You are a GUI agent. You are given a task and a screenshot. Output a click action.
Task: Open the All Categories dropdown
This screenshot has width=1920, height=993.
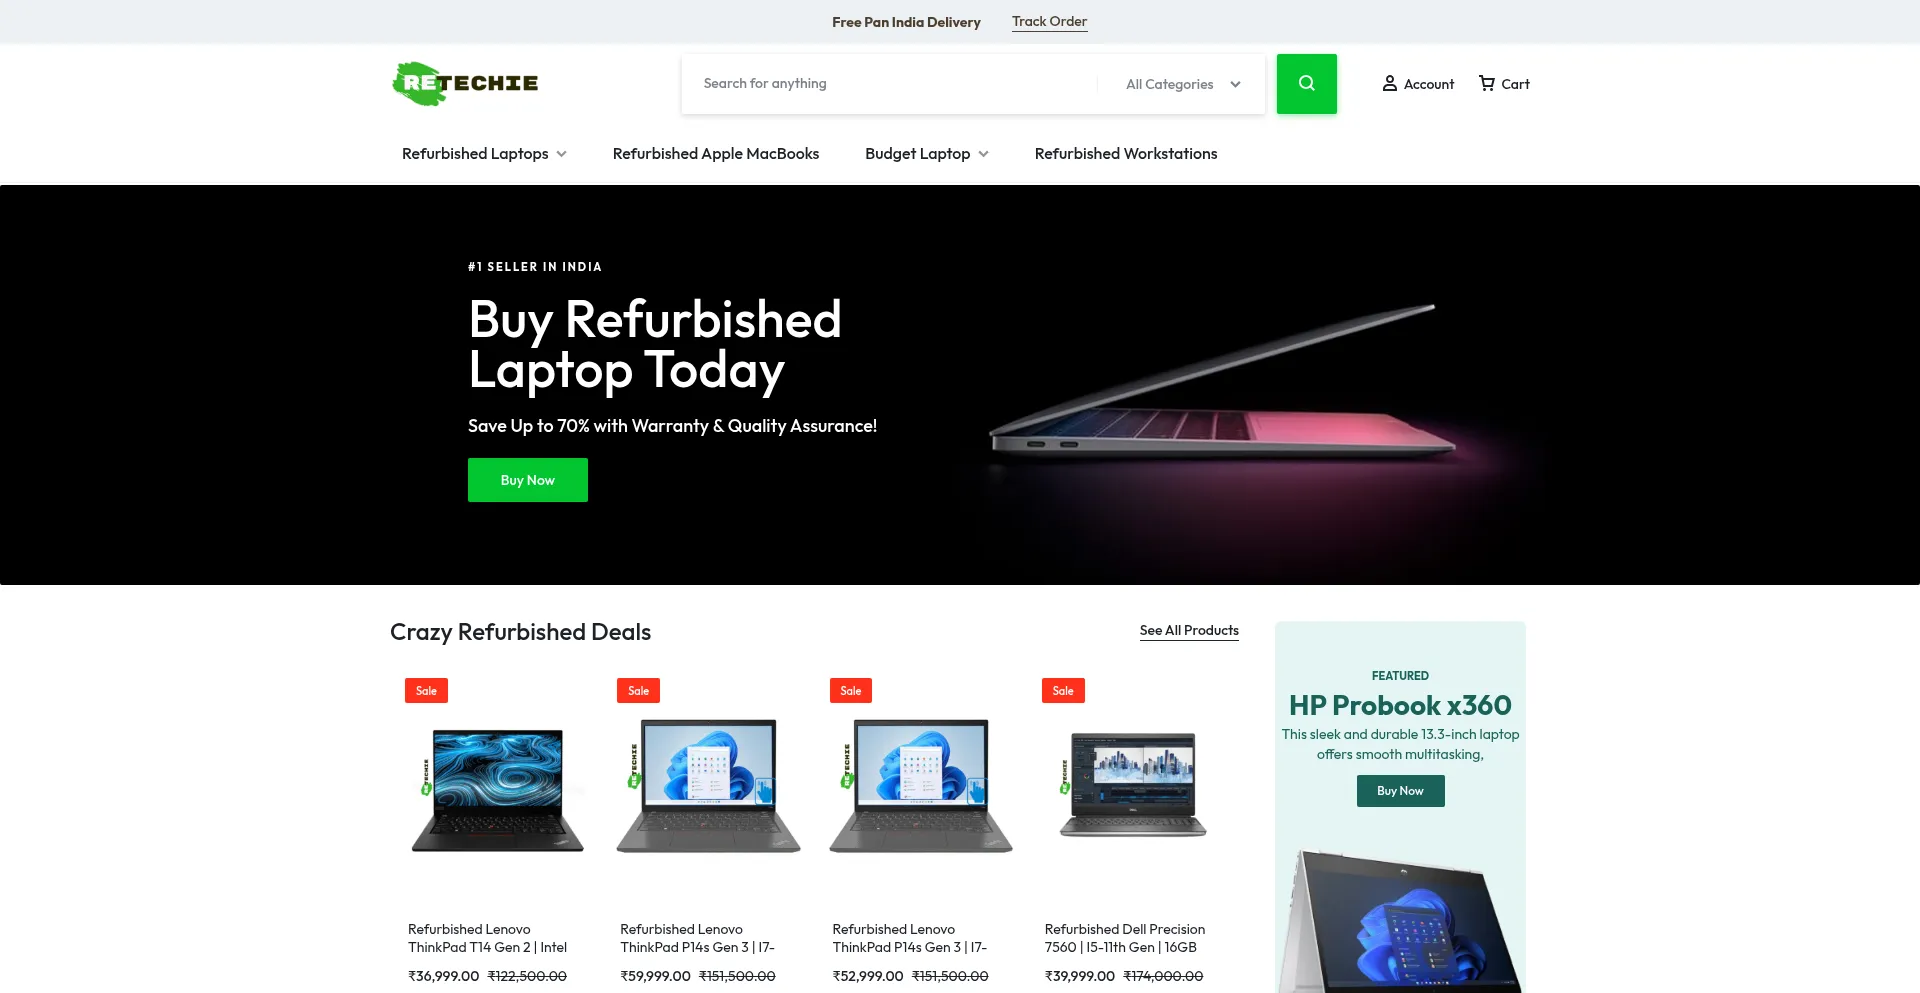[1182, 84]
